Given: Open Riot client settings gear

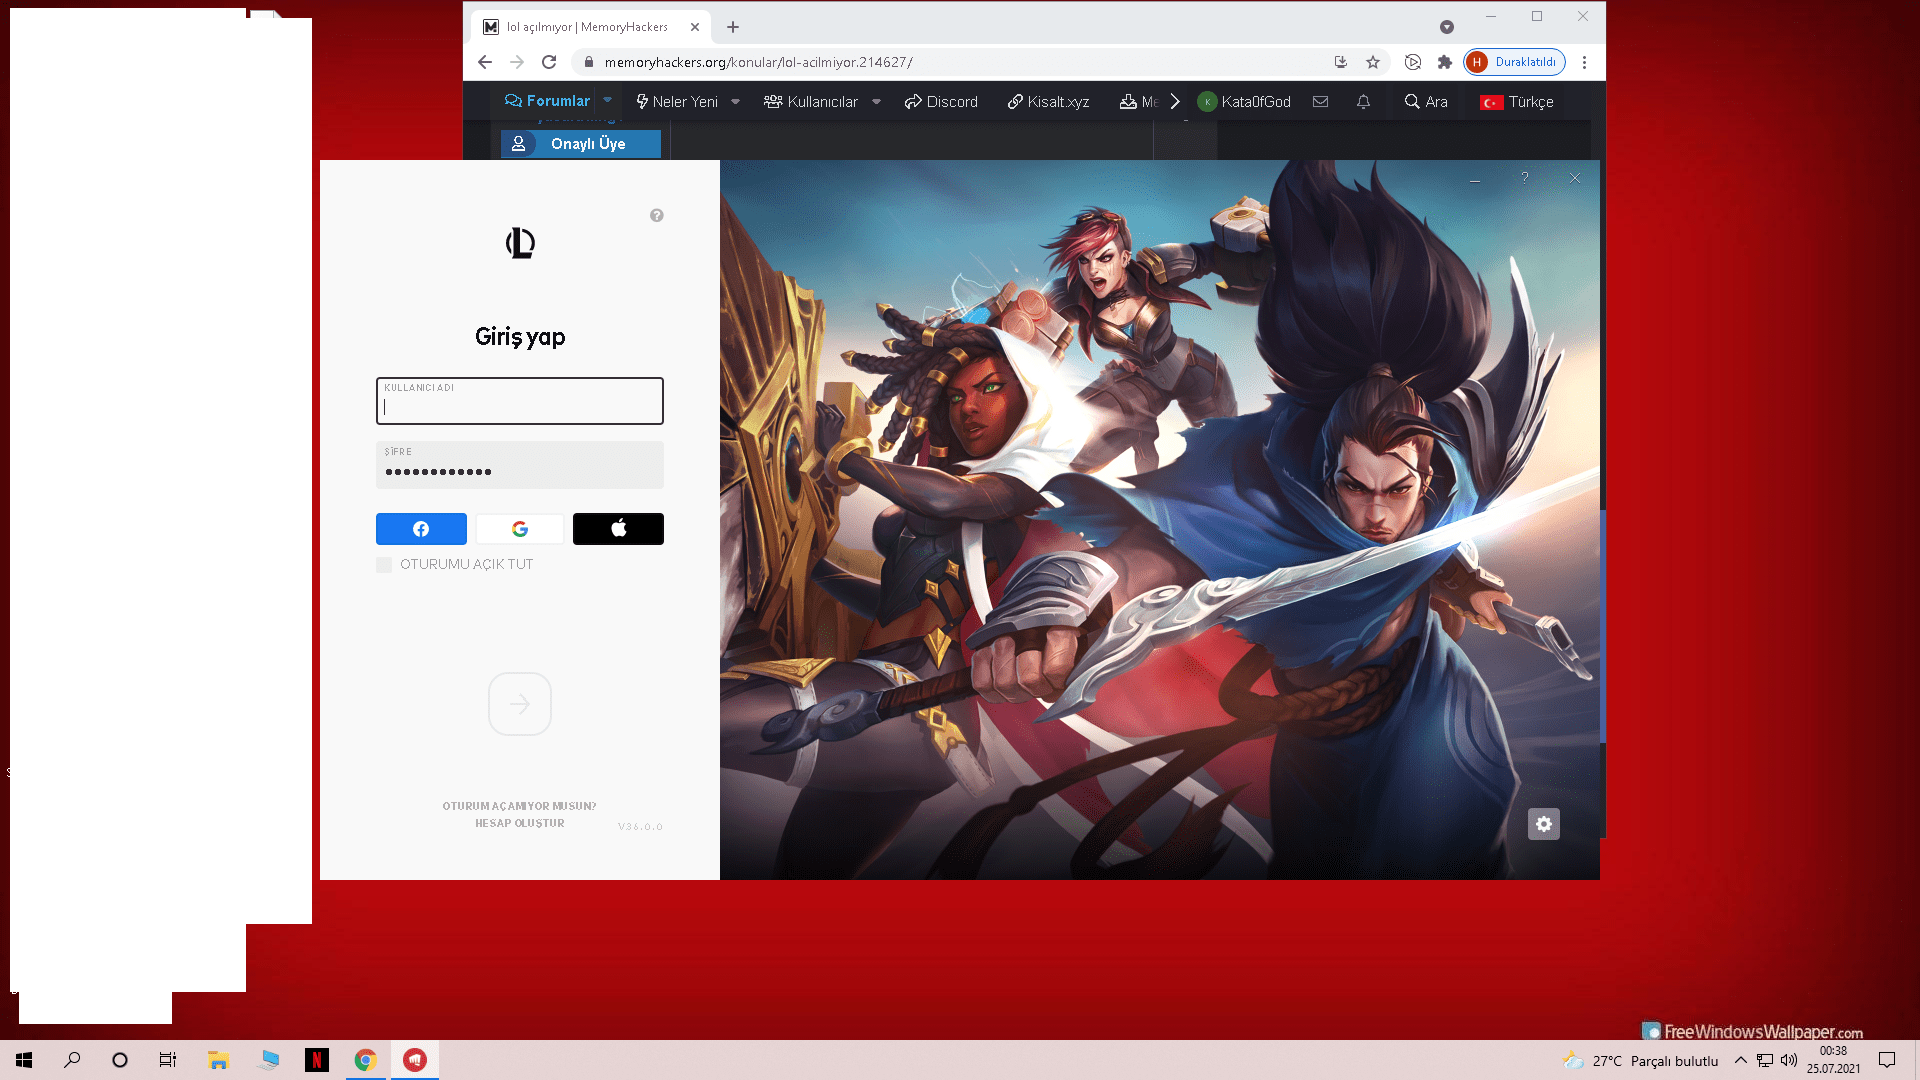Looking at the screenshot, I should 1544,824.
